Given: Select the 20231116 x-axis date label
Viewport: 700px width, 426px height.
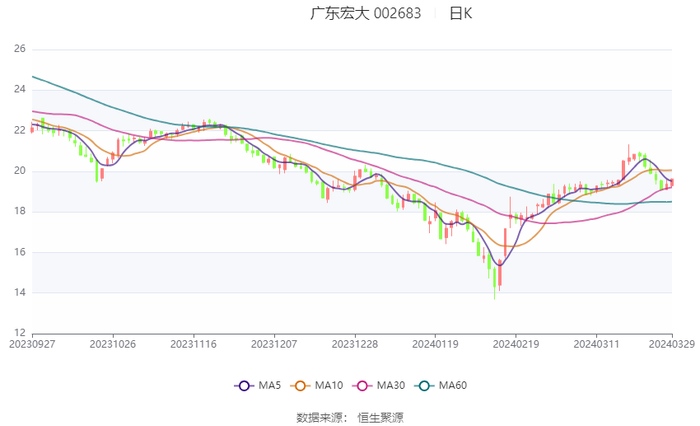Looking at the screenshot, I should tap(193, 344).
